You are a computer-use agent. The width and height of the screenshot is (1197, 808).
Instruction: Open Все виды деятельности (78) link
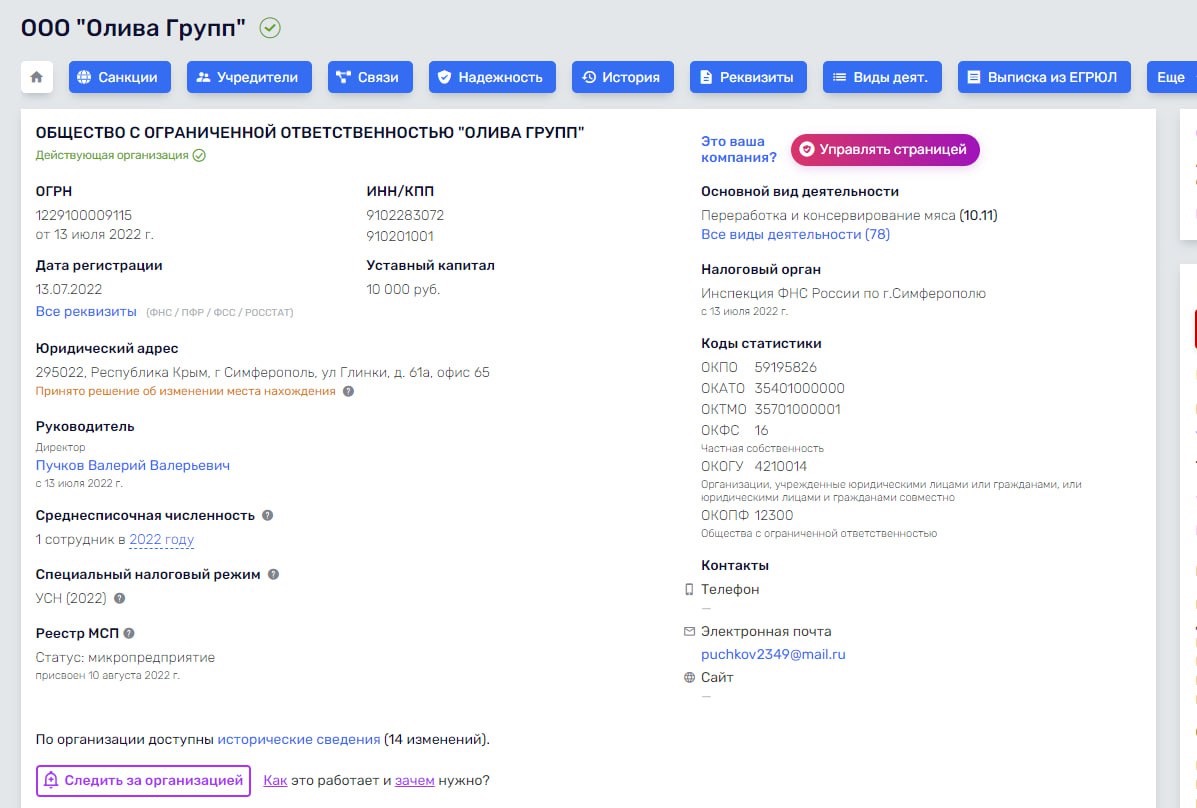795,234
